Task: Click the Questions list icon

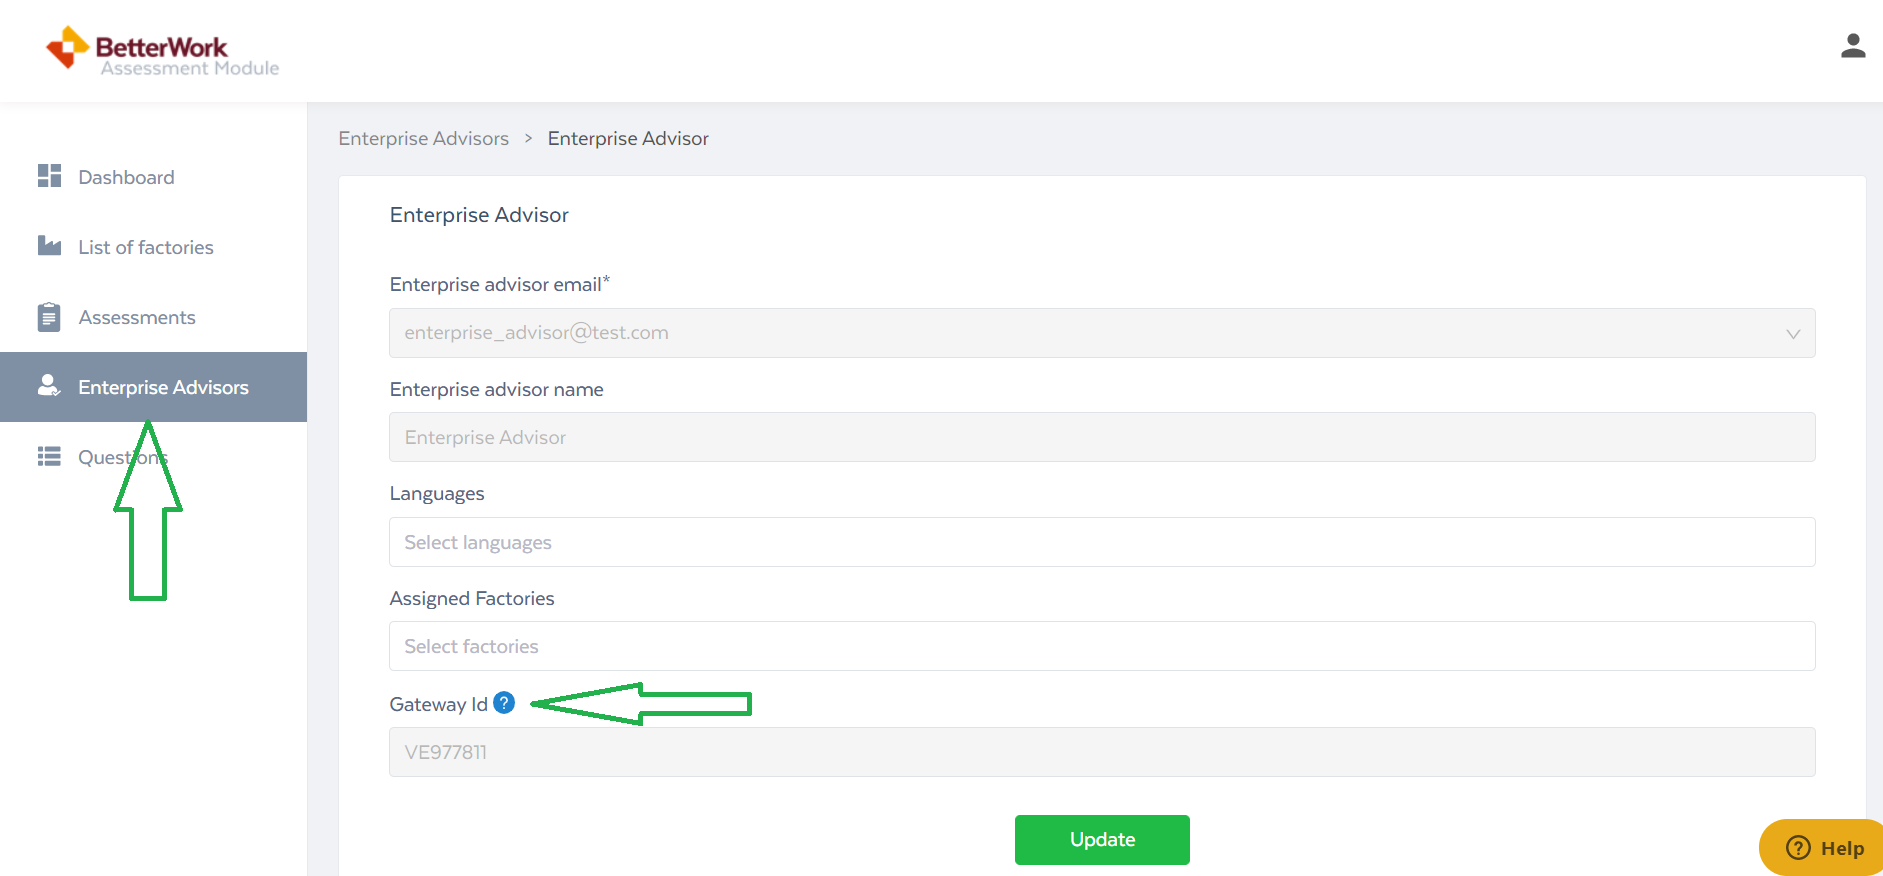Action: pyautogui.click(x=49, y=457)
